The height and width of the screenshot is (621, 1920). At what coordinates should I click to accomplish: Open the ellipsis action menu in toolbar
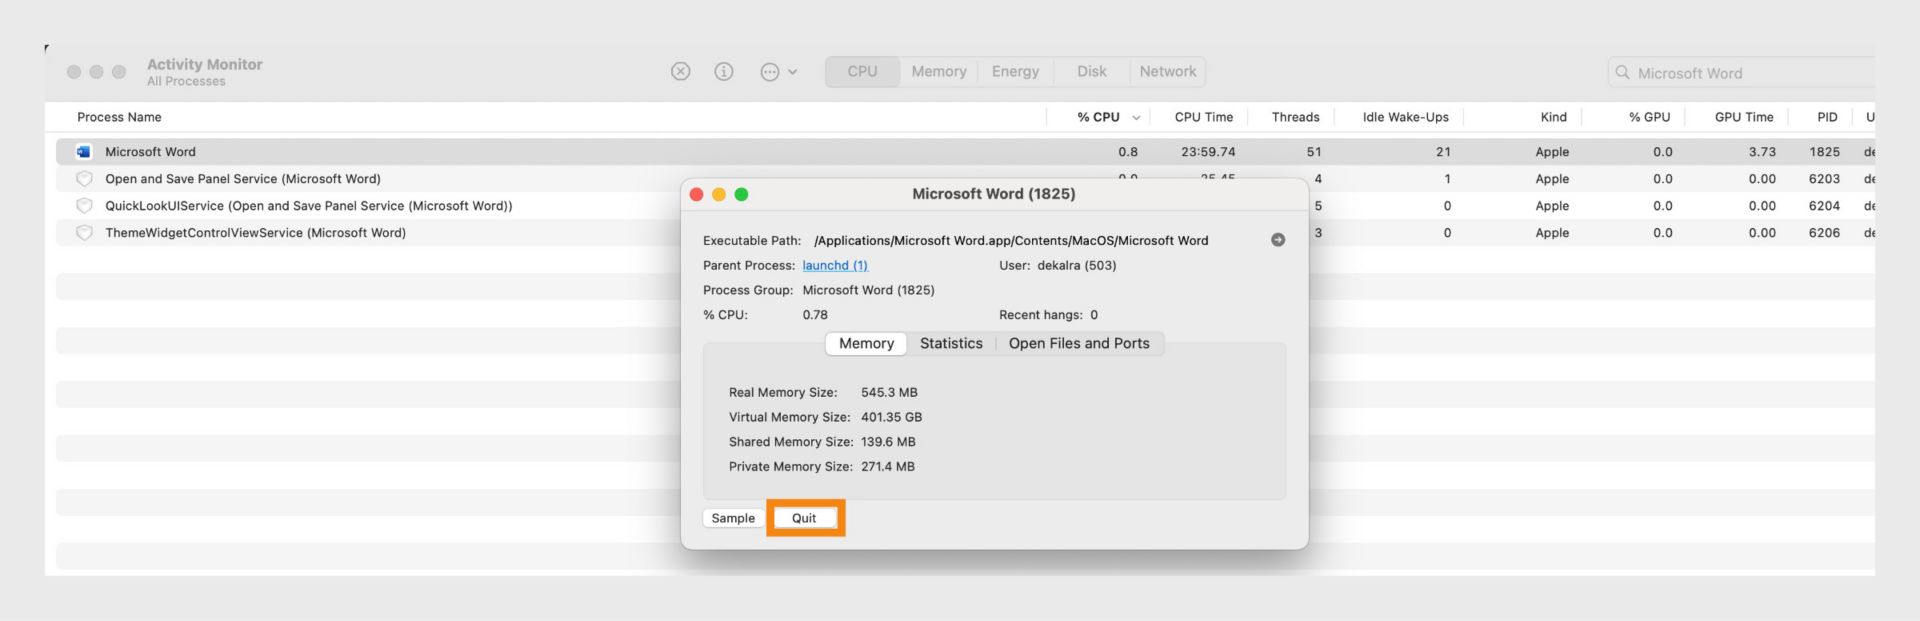779,72
